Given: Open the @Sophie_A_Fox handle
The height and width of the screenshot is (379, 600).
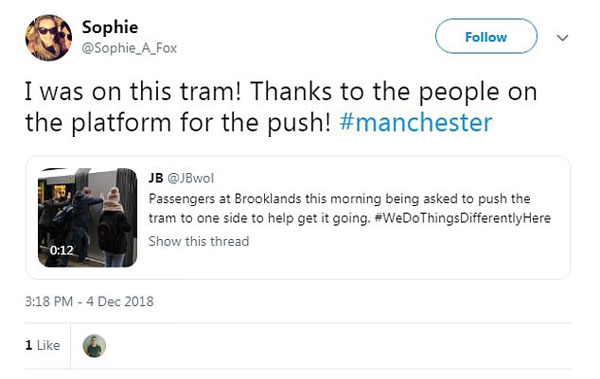Looking at the screenshot, I should (129, 48).
